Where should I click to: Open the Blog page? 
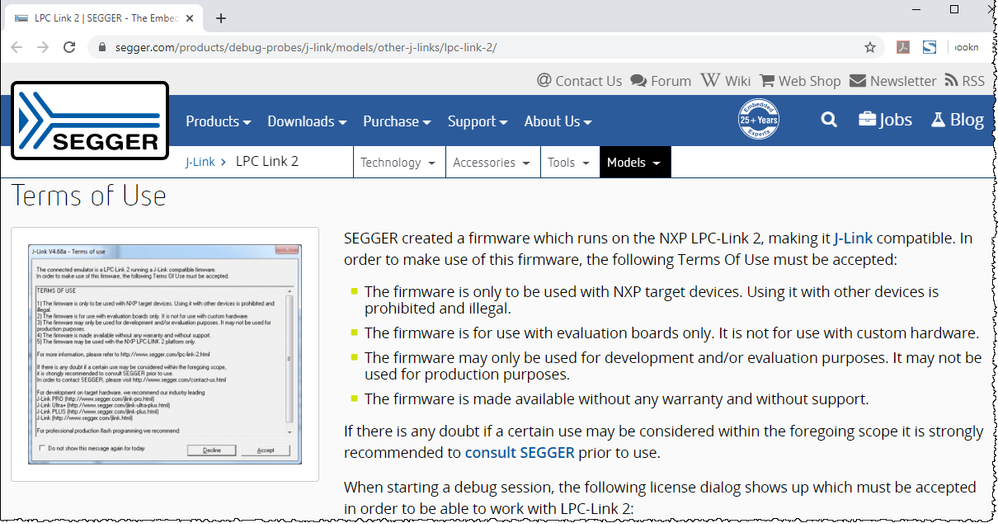pyautogui.click(x=957, y=120)
